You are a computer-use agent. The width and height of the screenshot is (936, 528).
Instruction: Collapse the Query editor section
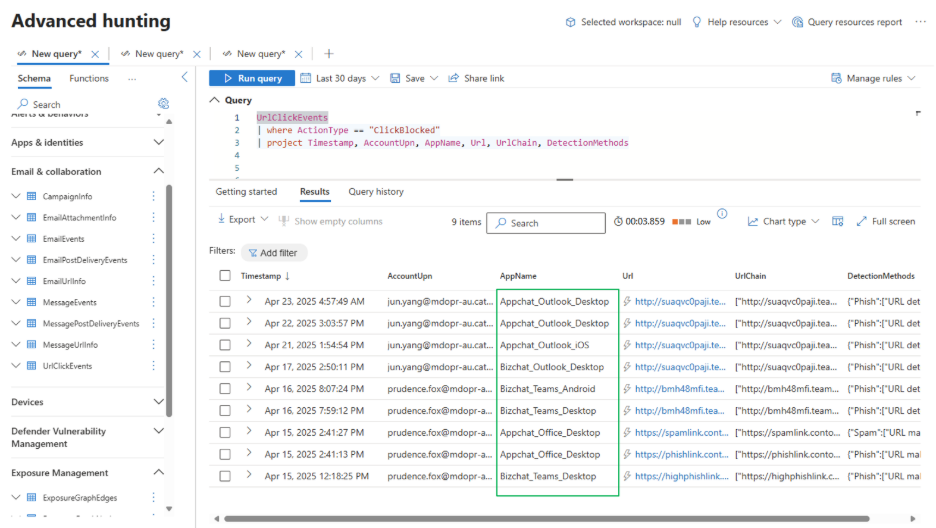coord(214,100)
